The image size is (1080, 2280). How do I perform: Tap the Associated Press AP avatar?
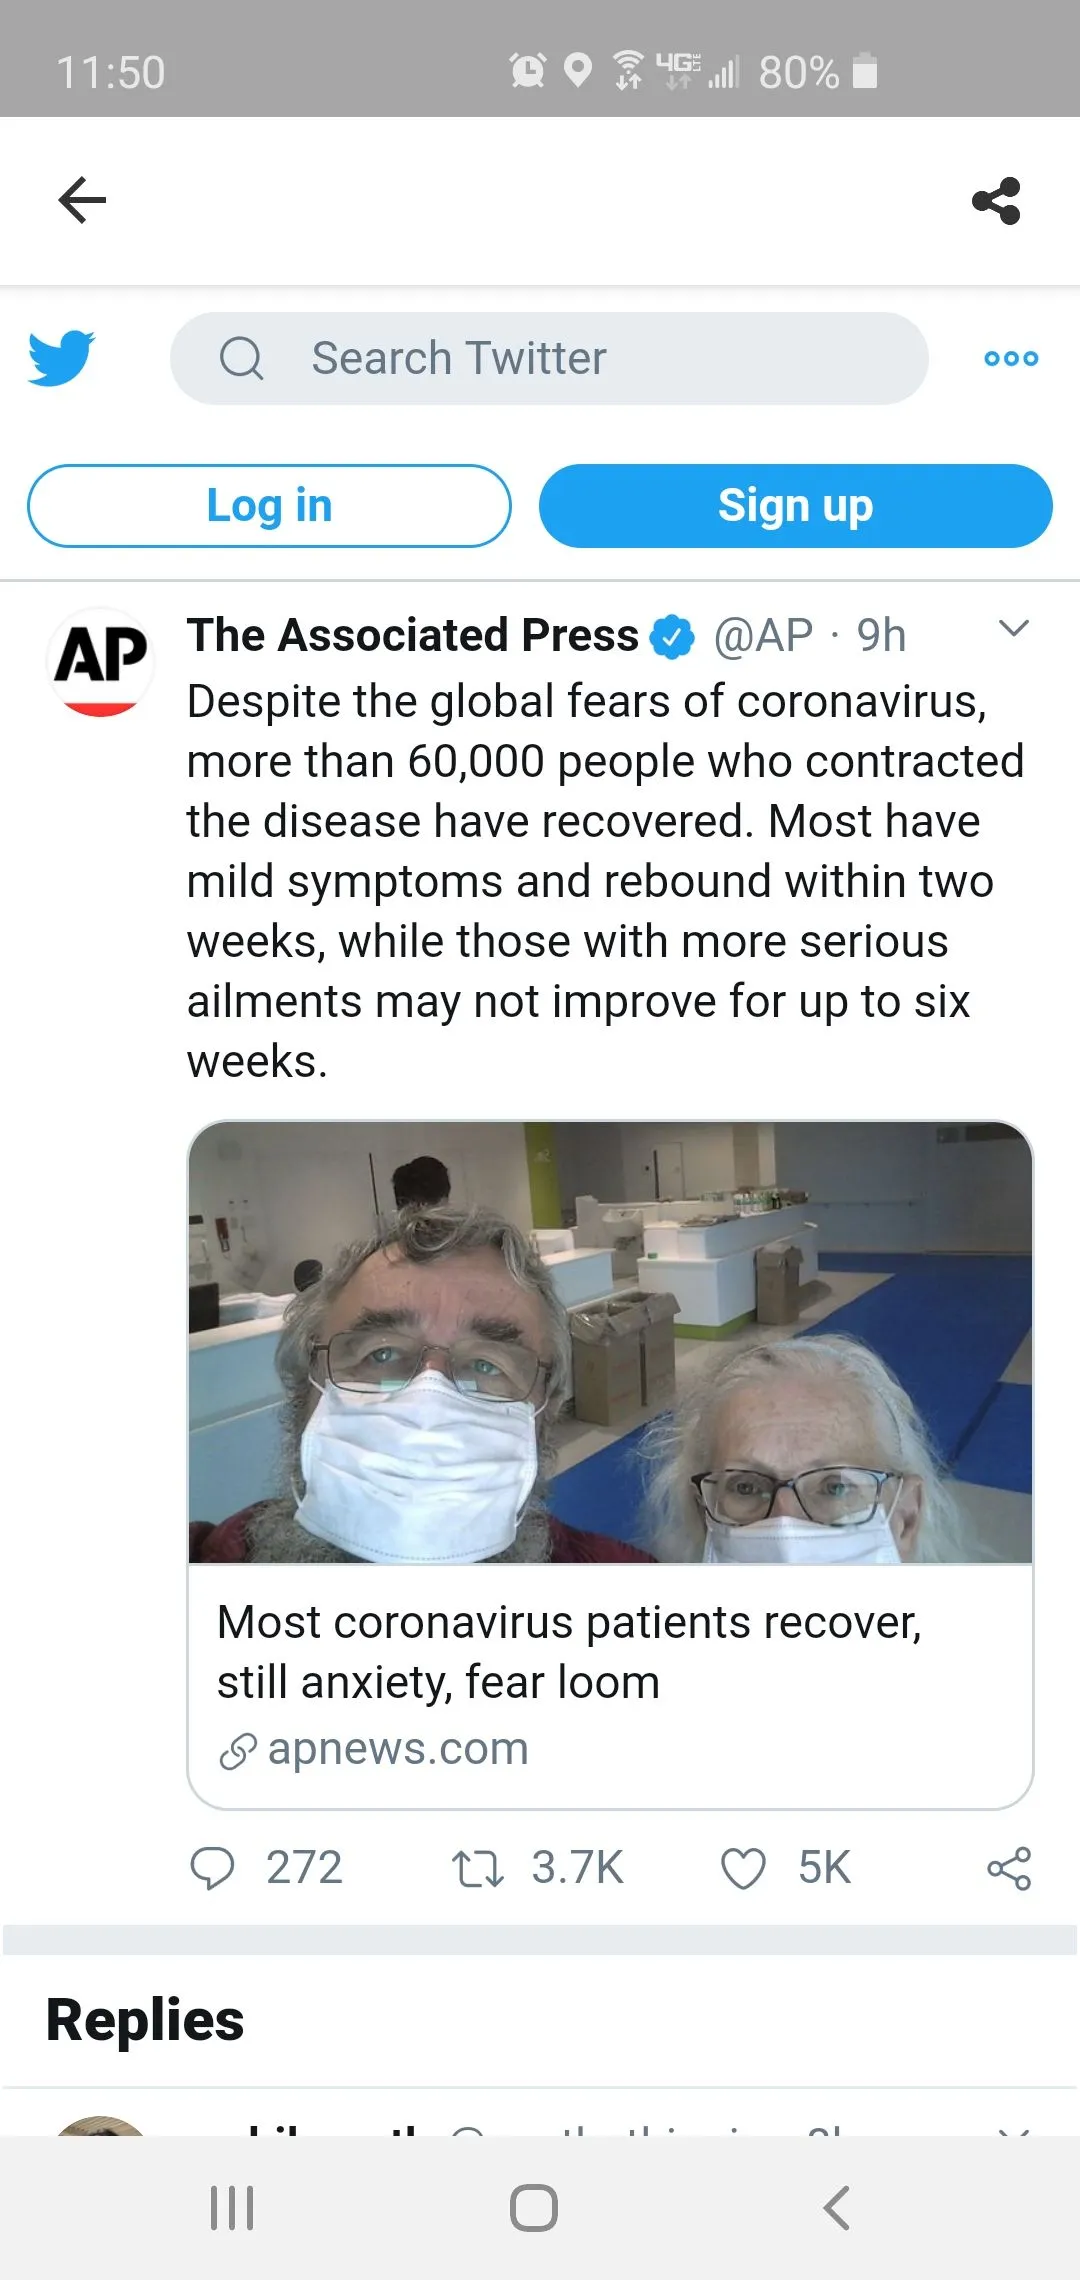point(100,662)
